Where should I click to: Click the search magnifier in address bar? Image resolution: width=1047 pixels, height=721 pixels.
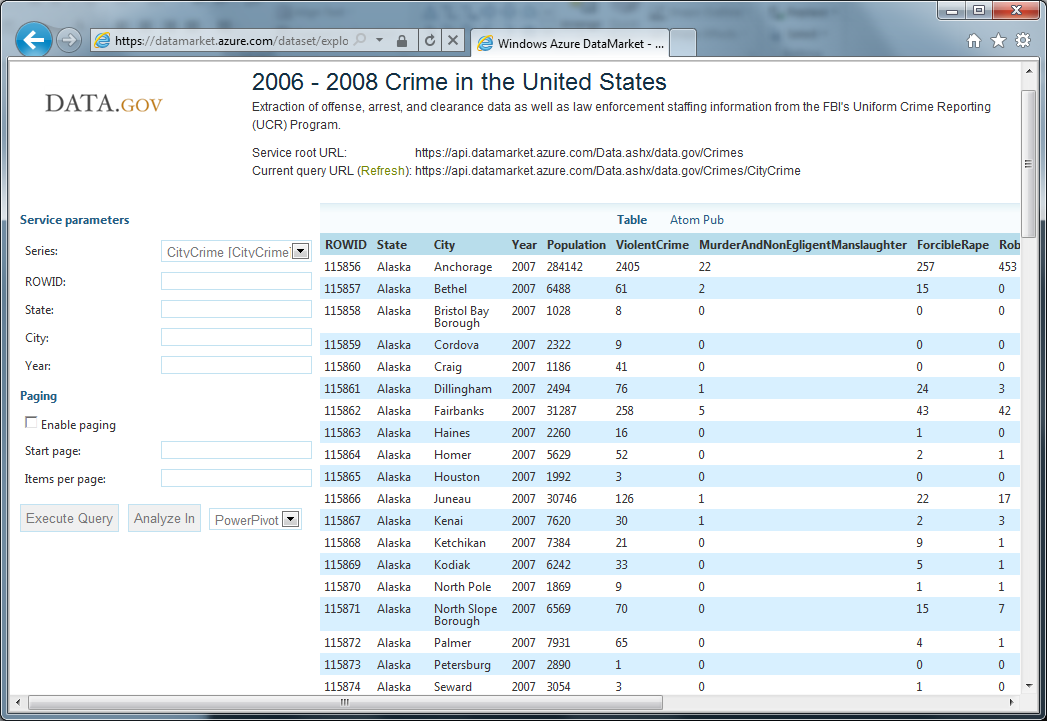pyautogui.click(x=360, y=40)
